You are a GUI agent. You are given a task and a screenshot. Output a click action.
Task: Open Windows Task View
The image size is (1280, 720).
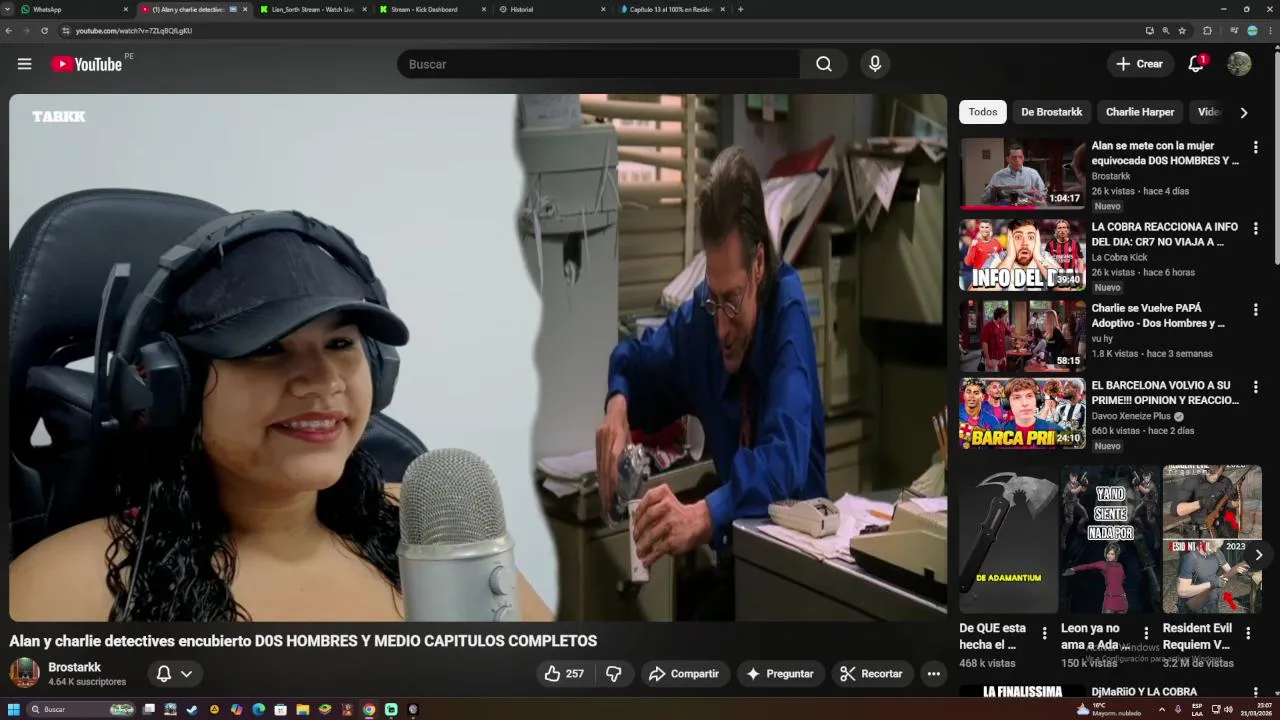point(149,709)
